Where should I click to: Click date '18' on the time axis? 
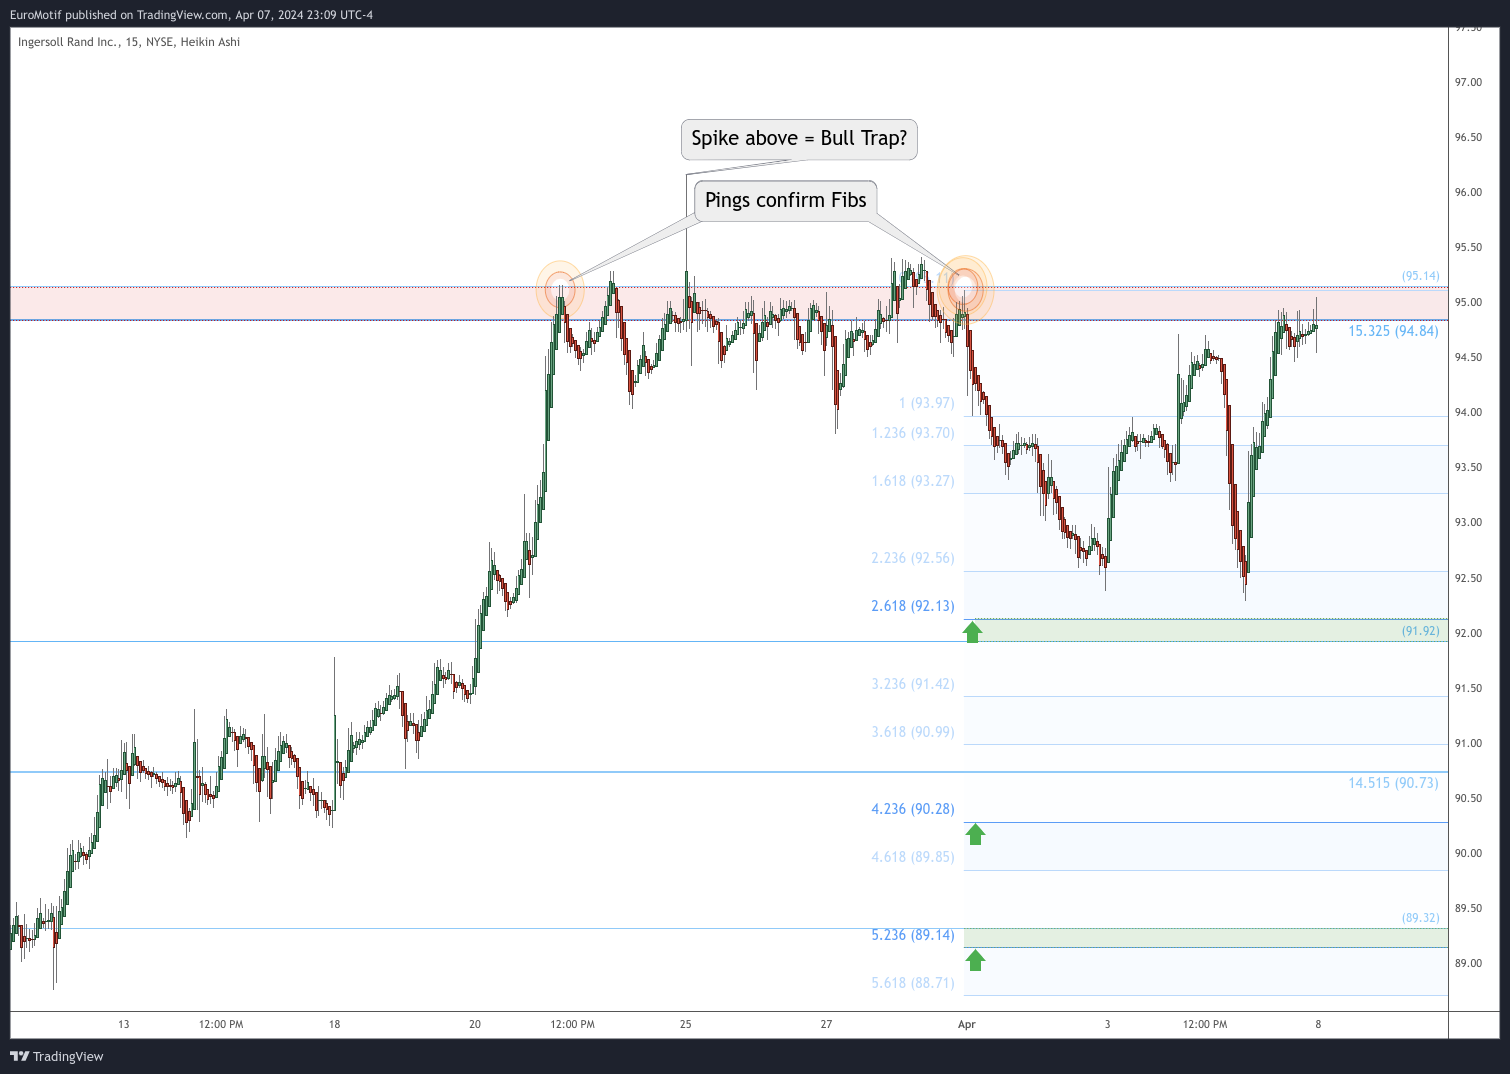335,1024
